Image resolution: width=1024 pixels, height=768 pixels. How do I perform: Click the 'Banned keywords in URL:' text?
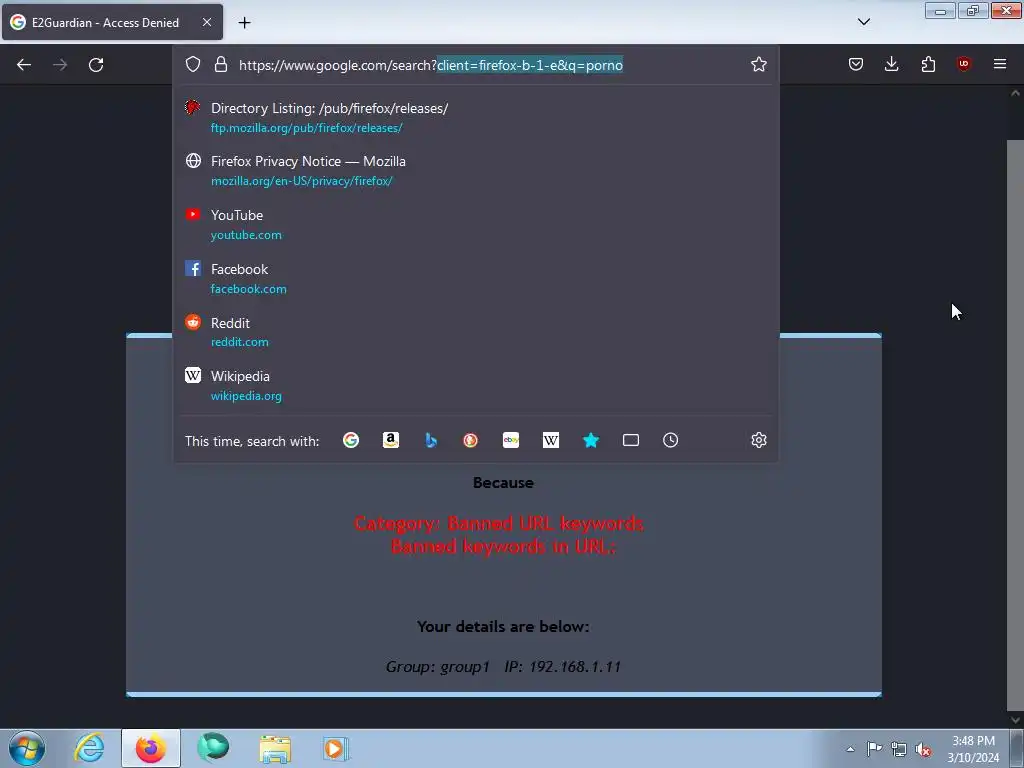click(503, 546)
